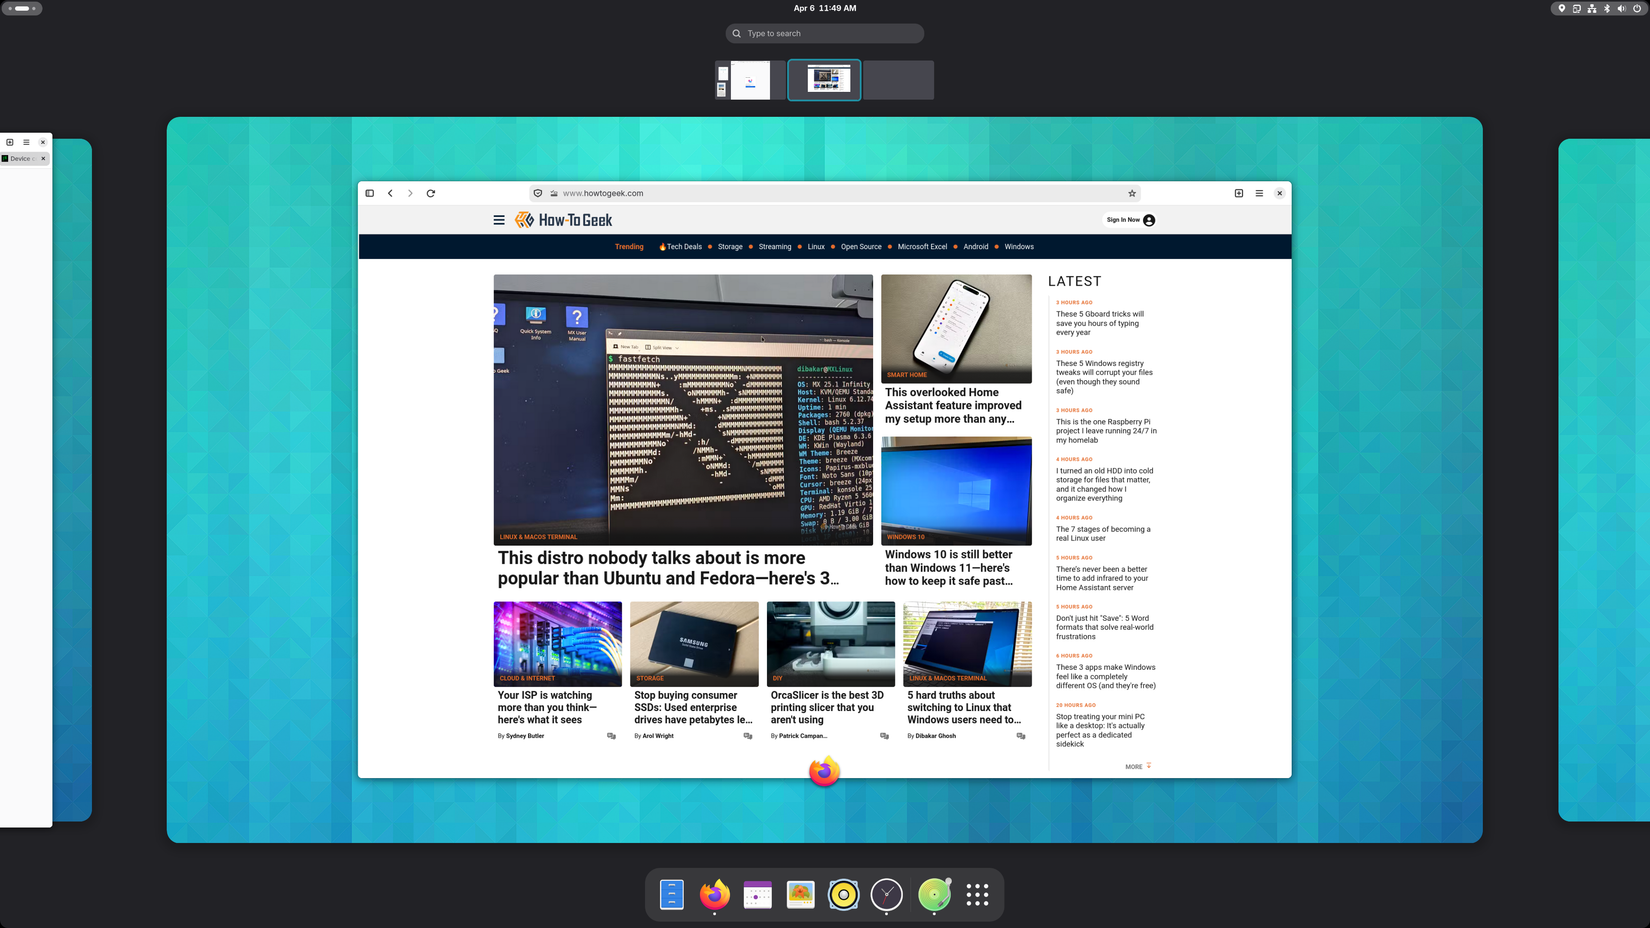Open 5 Gboard tricks latest story
The height and width of the screenshot is (928, 1650).
[x=1100, y=323]
